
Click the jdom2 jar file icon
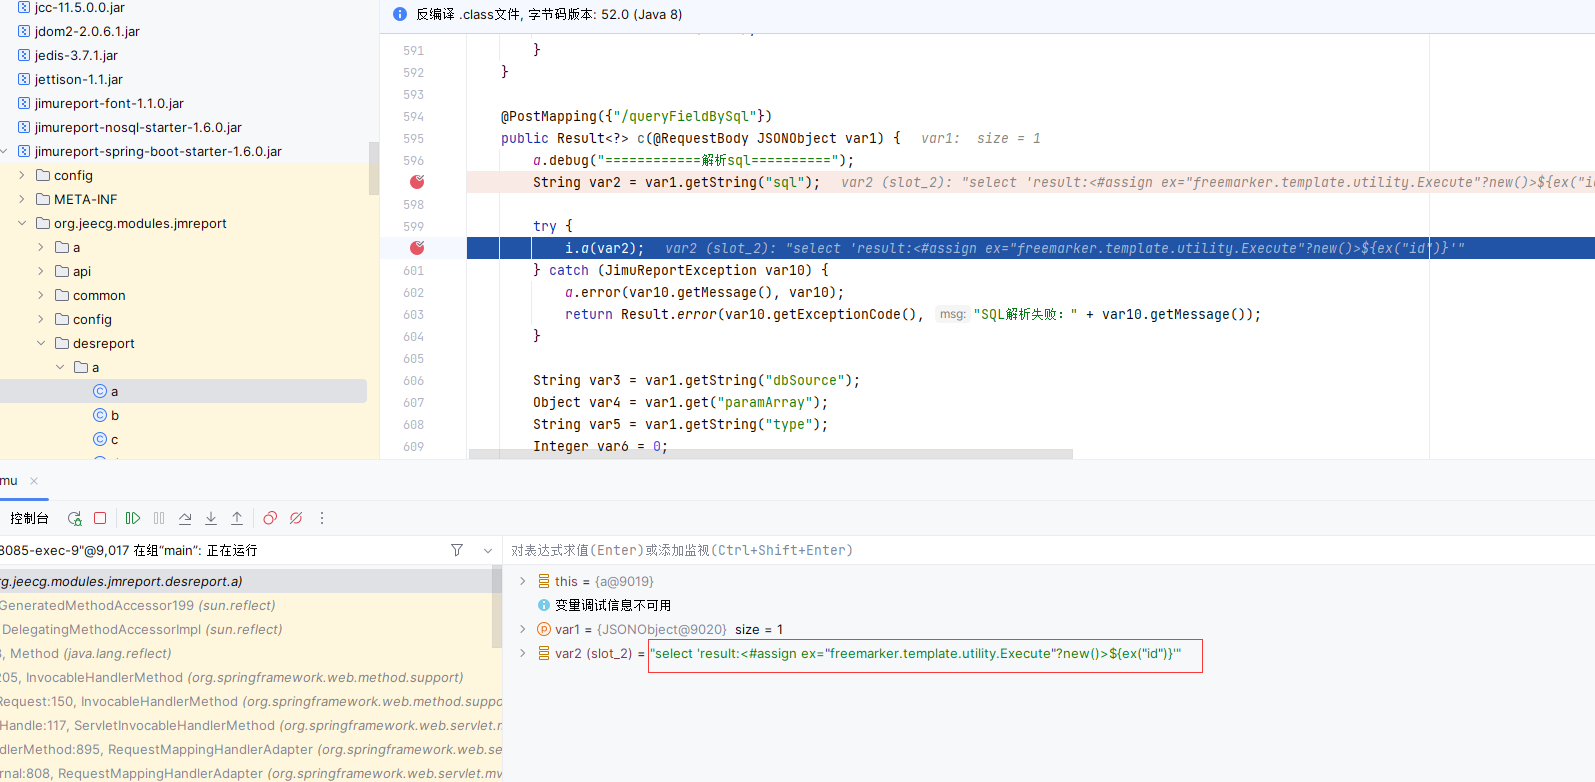[x=24, y=31]
